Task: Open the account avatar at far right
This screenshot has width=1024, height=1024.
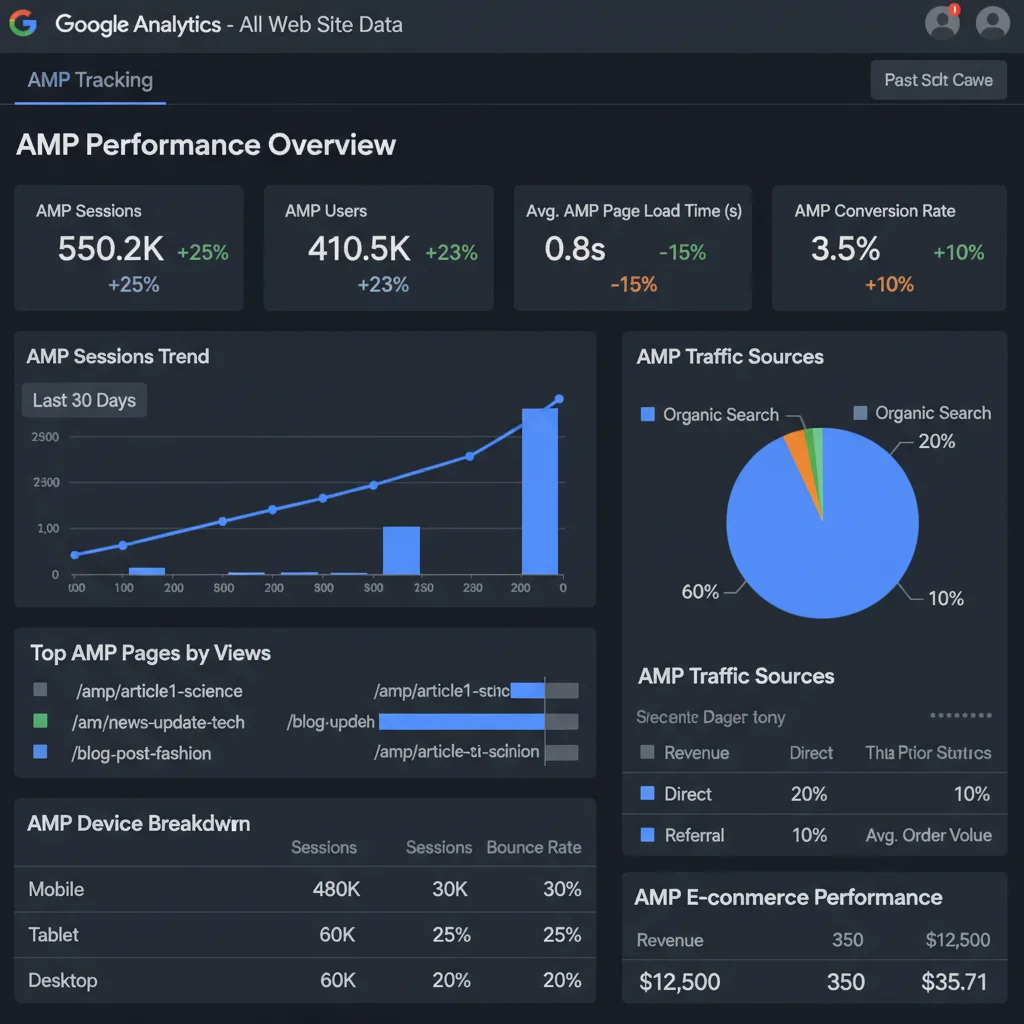Action: (993, 22)
